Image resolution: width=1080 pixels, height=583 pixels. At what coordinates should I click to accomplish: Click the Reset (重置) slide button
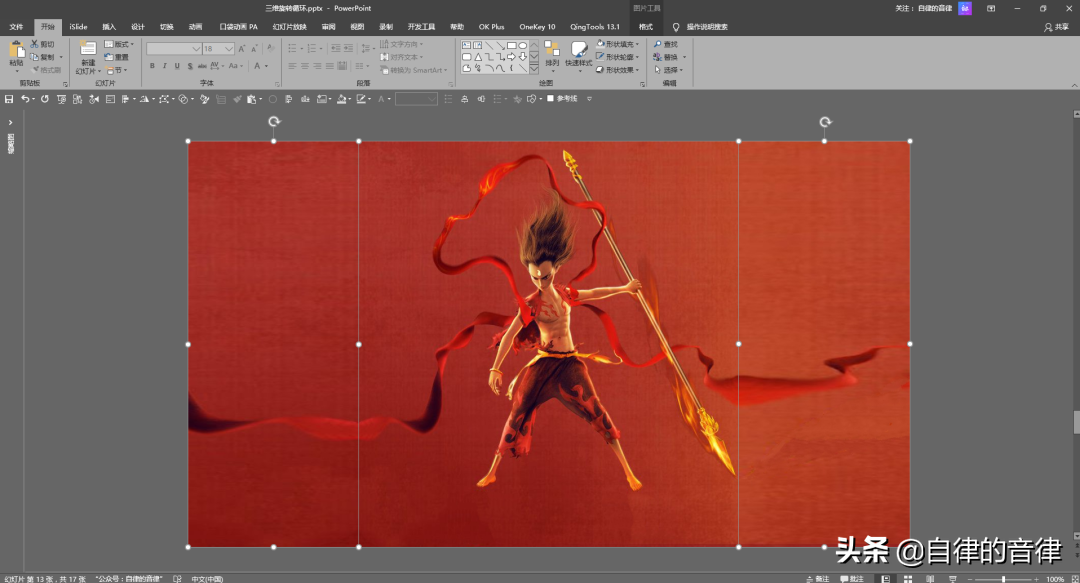(x=117, y=57)
